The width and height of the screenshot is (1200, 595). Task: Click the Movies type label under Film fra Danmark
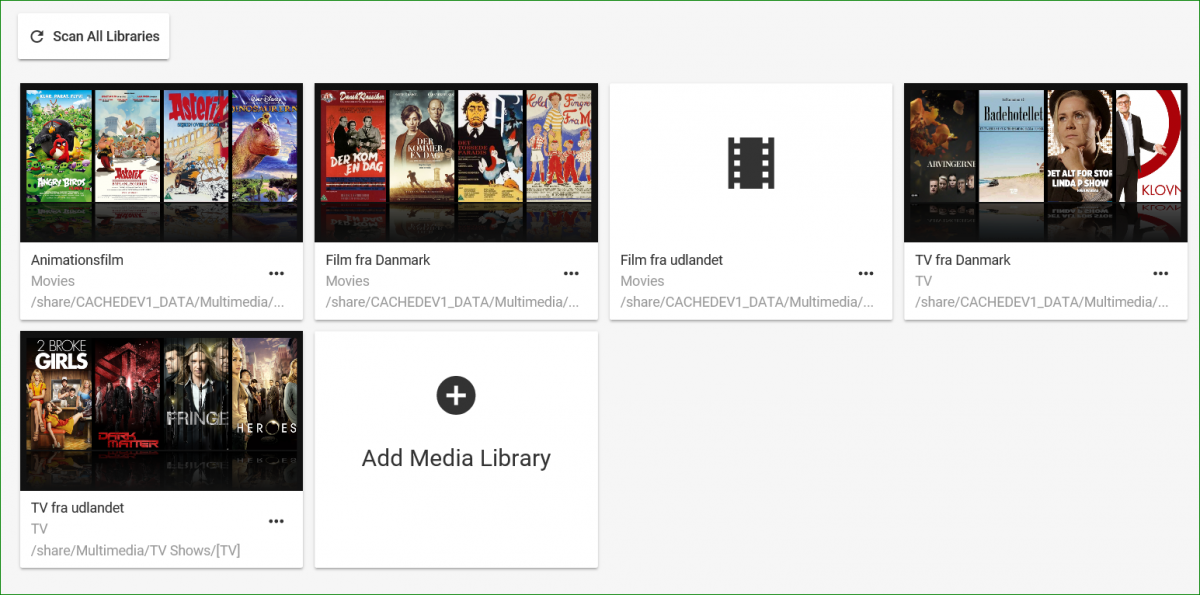click(348, 281)
